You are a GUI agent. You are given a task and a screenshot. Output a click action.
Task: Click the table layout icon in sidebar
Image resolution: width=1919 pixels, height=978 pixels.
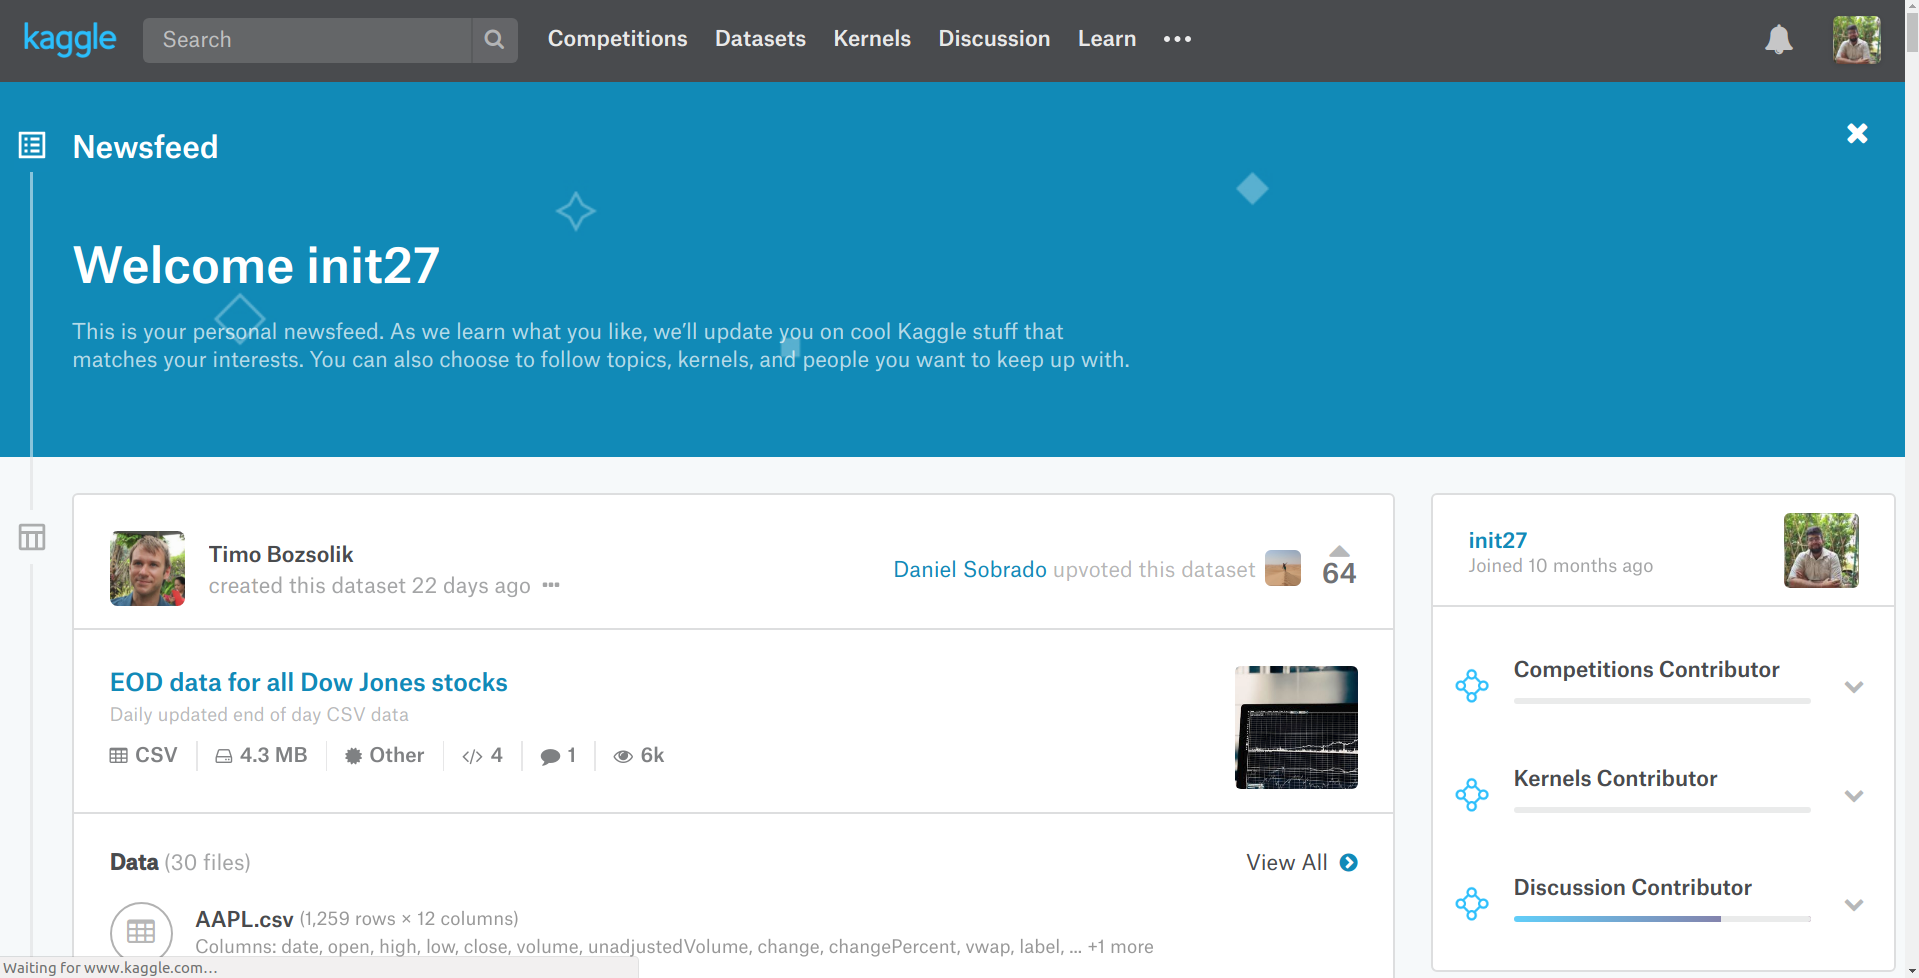32,537
